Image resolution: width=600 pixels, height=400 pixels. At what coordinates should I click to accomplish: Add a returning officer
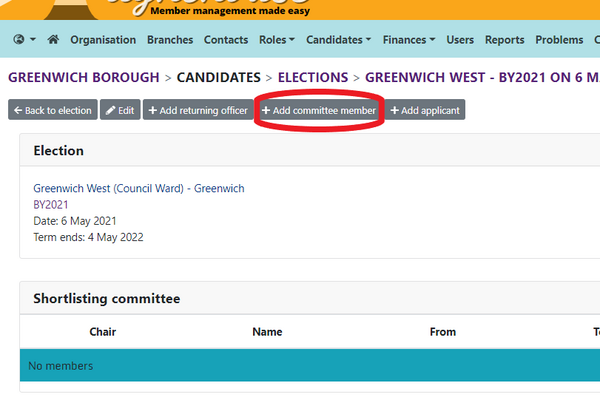(x=198, y=110)
